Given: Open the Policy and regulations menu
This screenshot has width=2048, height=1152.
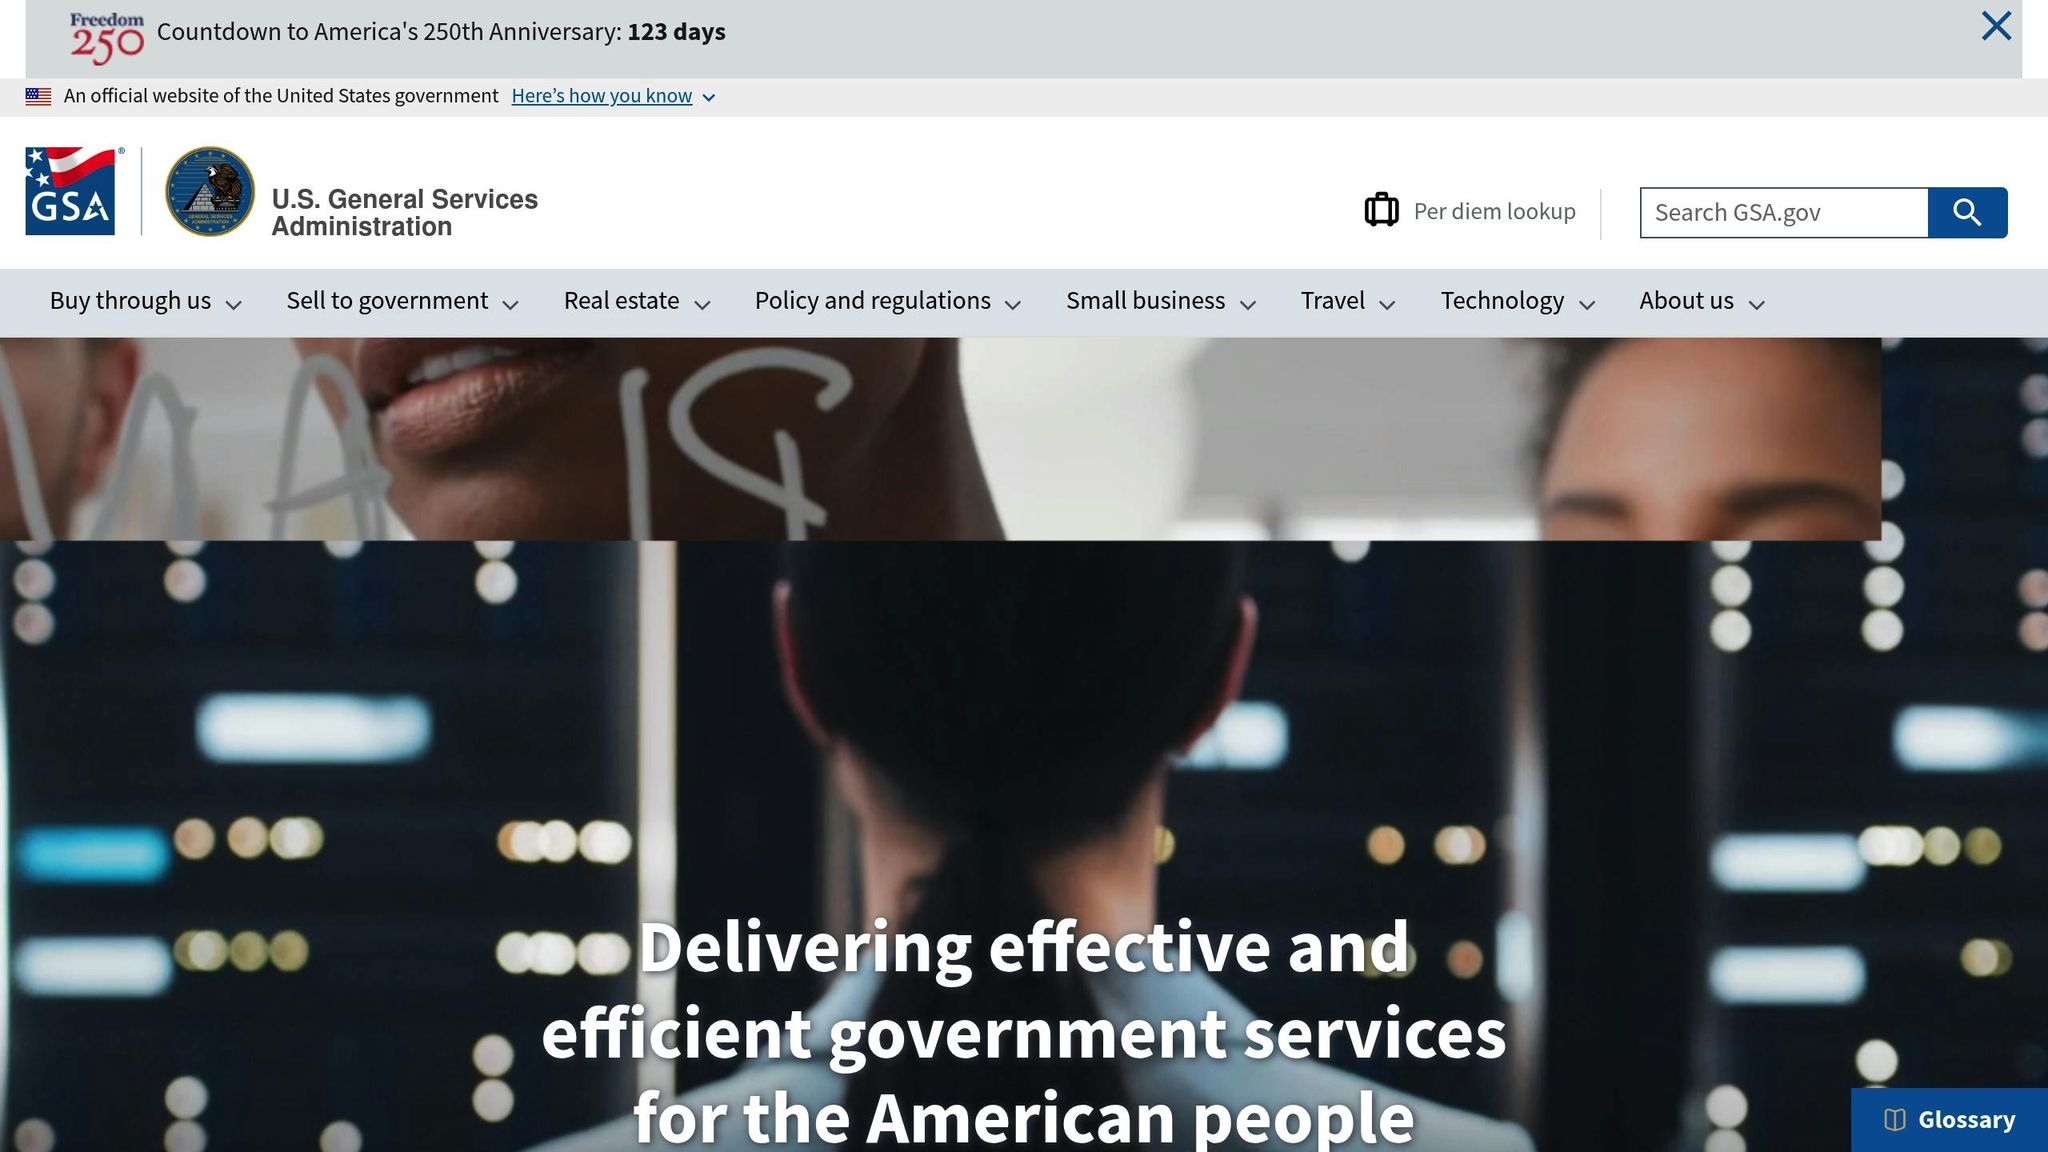Looking at the screenshot, I should pyautogui.click(x=888, y=302).
